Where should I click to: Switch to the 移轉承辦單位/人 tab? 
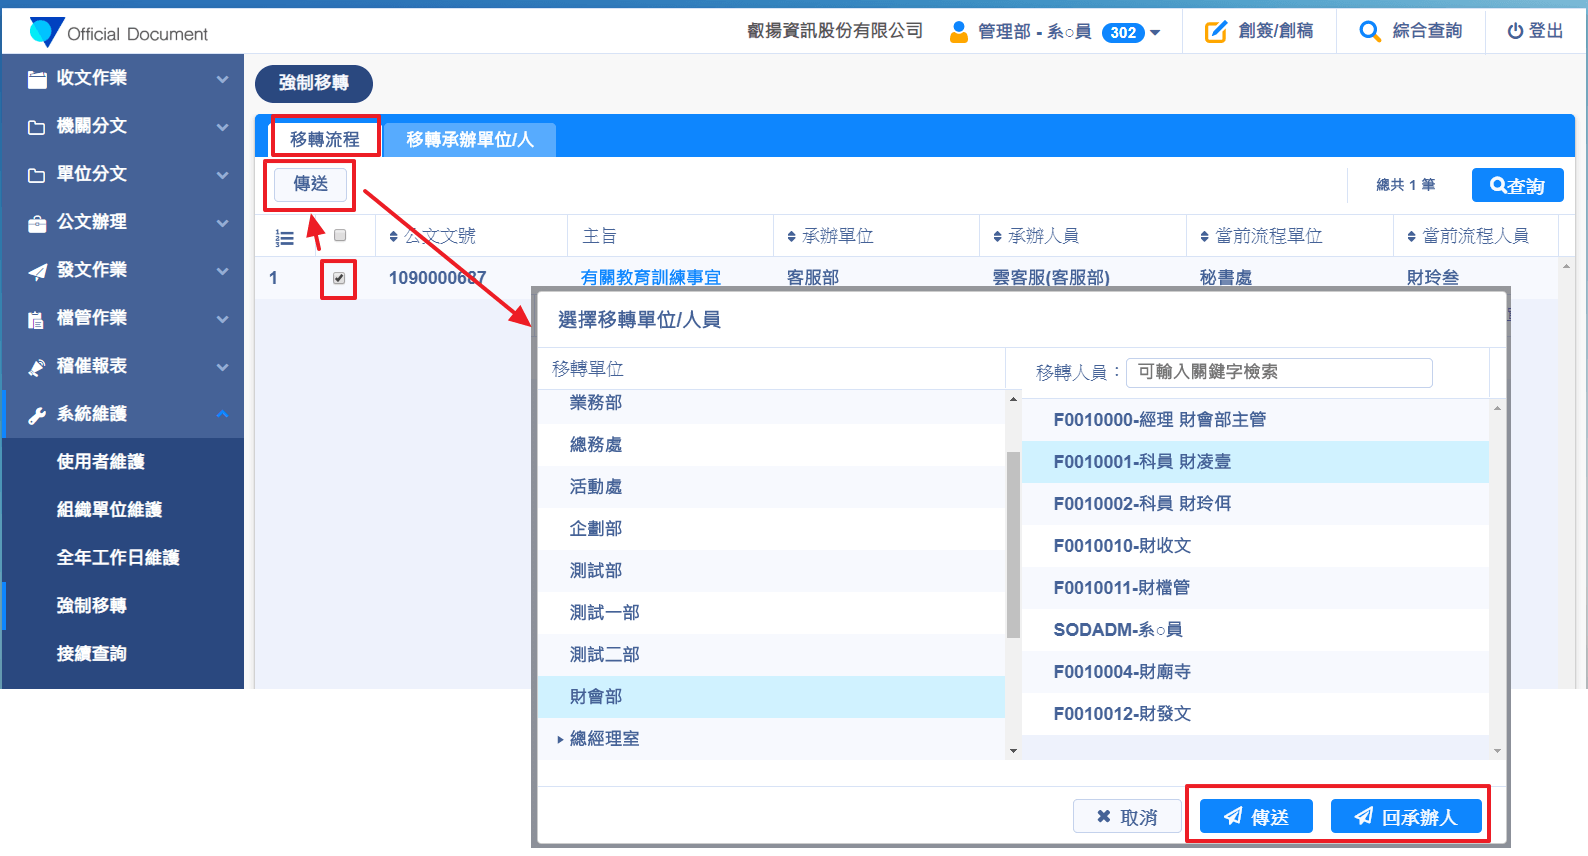(469, 139)
